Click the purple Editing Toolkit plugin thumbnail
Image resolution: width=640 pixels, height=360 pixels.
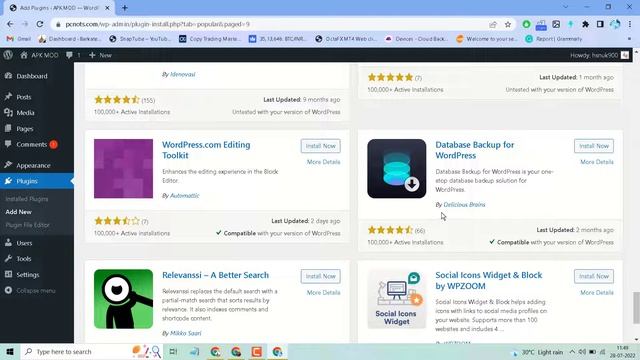pos(123,169)
